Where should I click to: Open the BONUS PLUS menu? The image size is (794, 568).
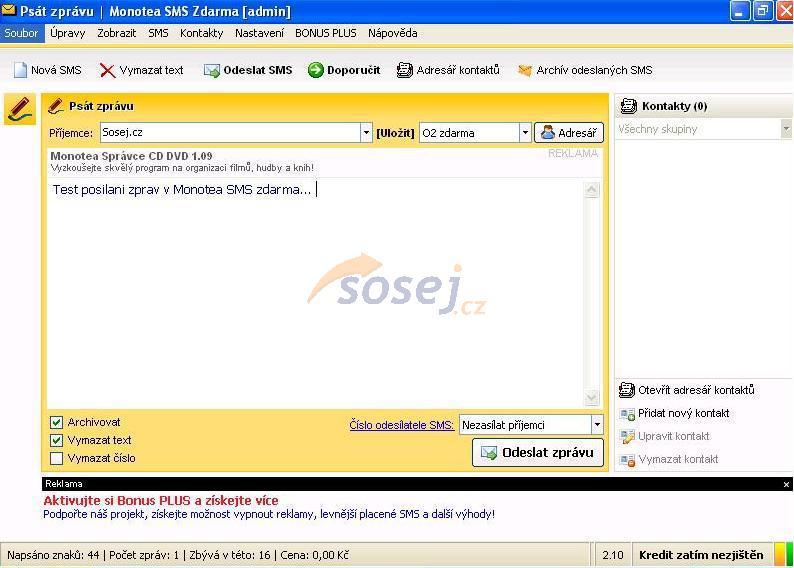click(x=326, y=33)
